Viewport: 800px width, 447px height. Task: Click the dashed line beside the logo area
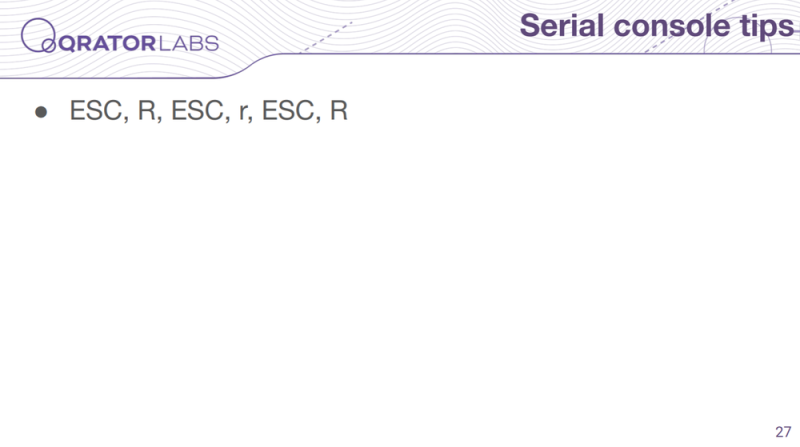(327, 37)
